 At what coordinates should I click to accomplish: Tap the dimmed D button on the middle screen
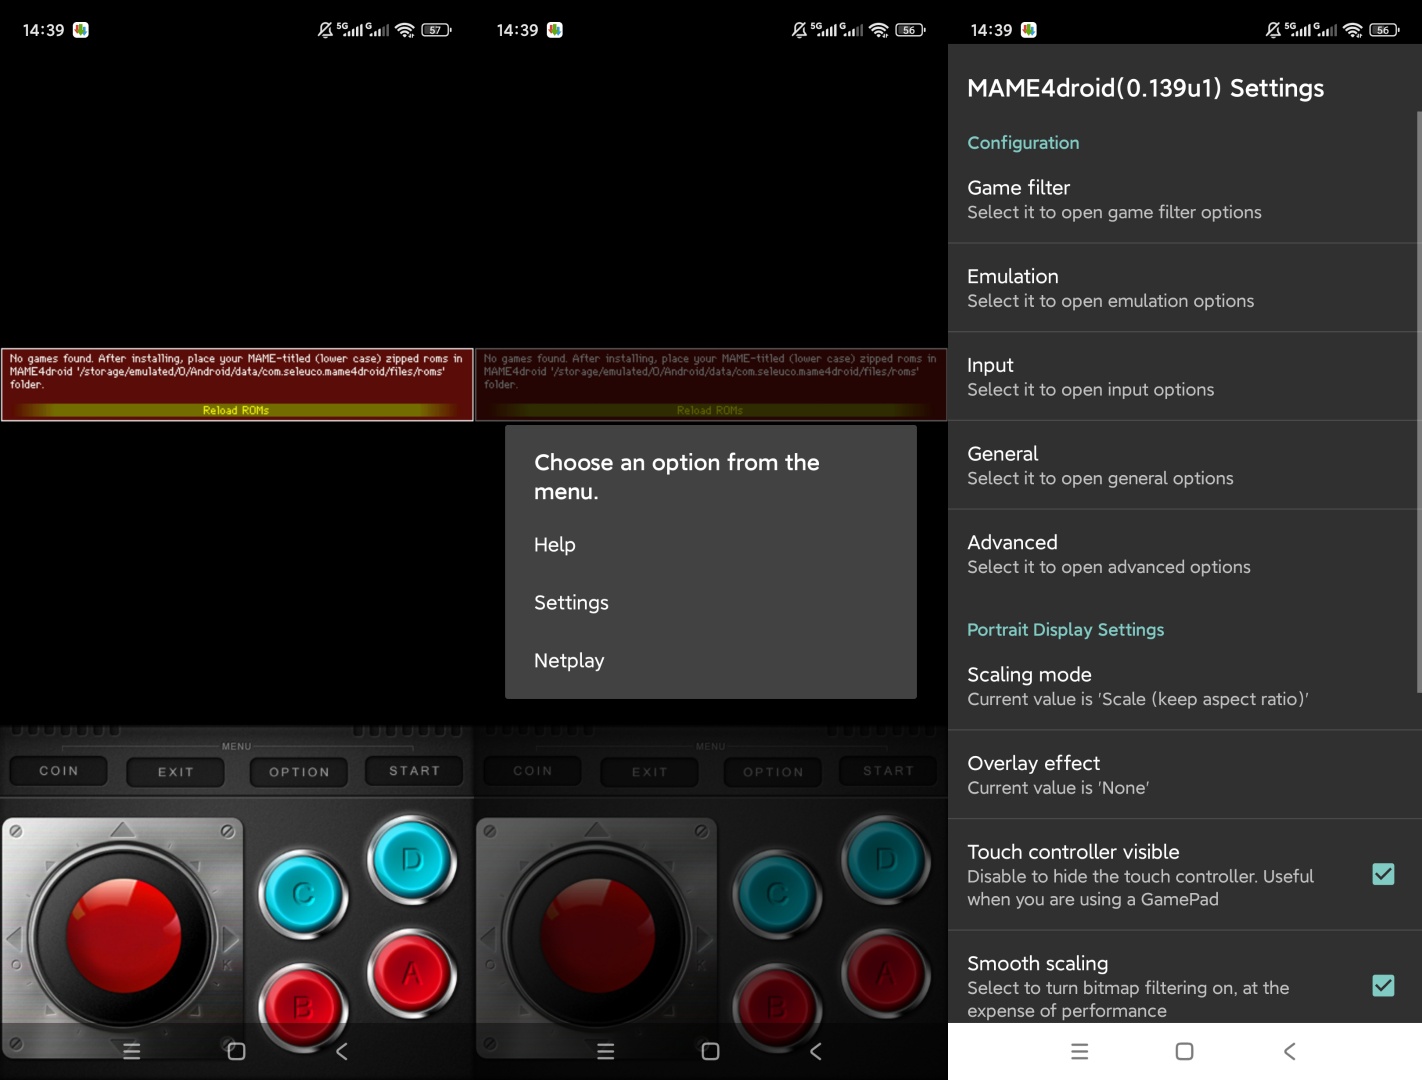click(x=885, y=860)
